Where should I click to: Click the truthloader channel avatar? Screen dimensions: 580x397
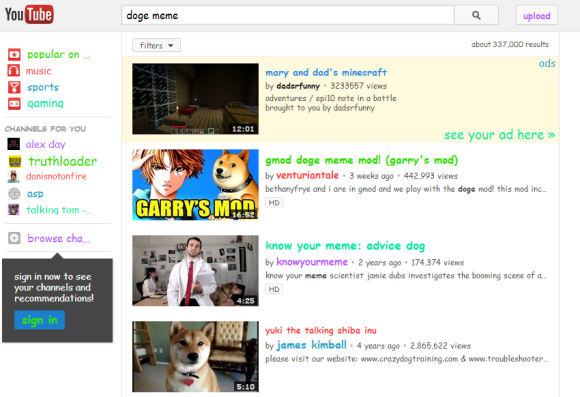tap(14, 161)
